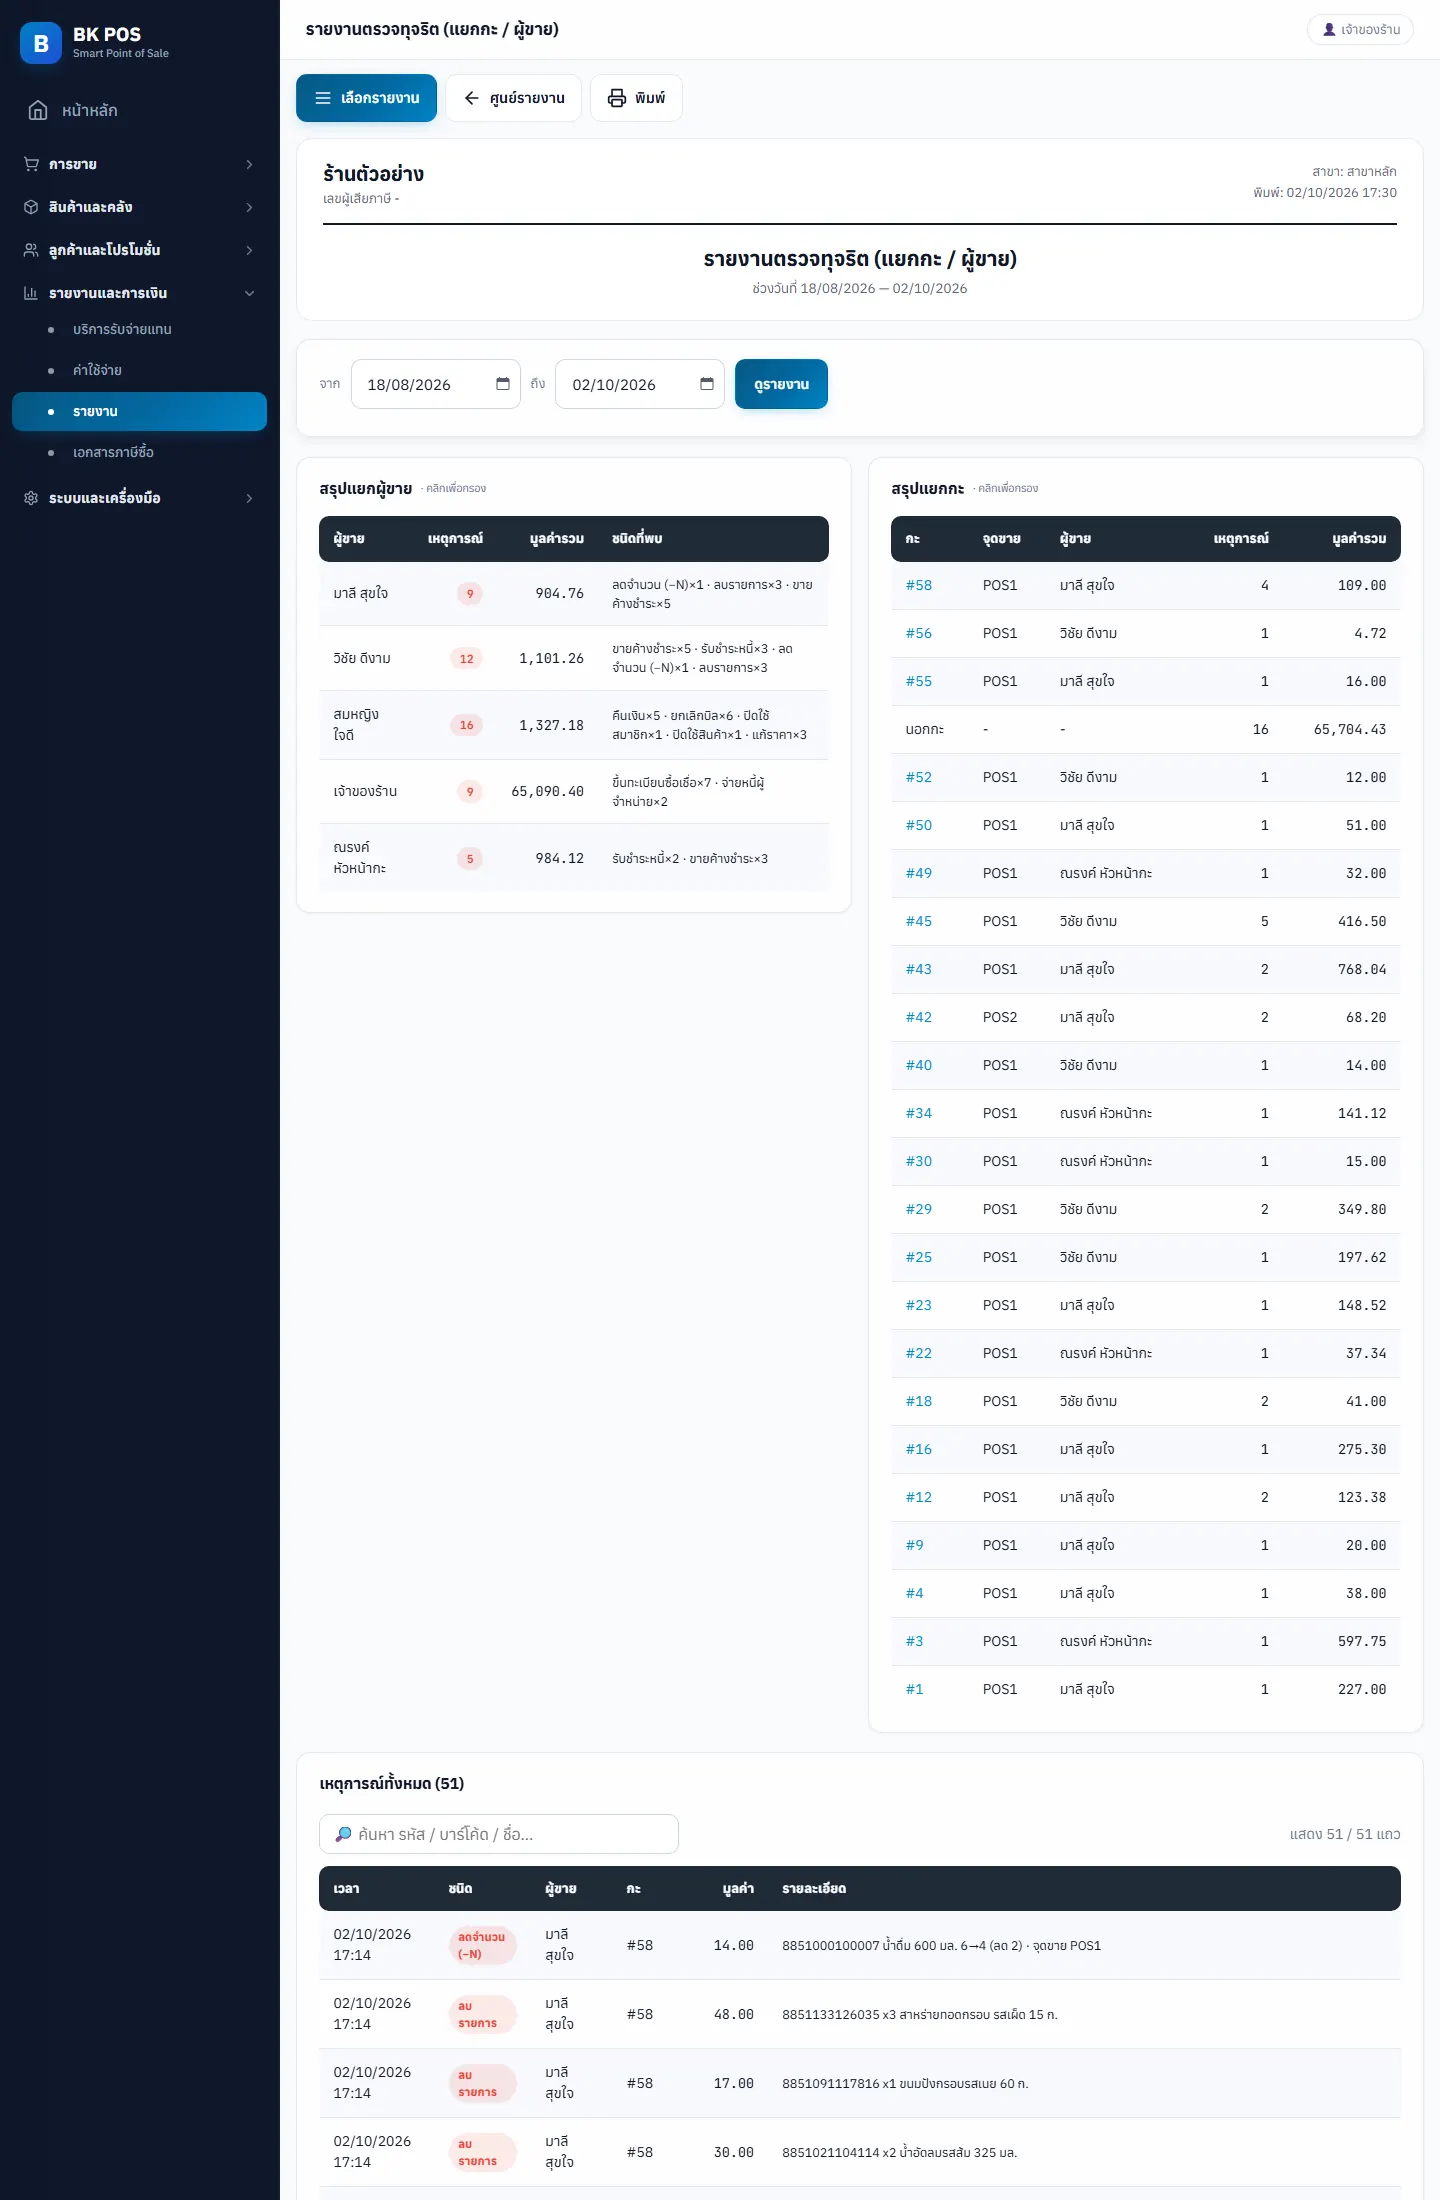Select the รายงาน submenu item
The width and height of the screenshot is (1440, 2200).
tap(139, 411)
